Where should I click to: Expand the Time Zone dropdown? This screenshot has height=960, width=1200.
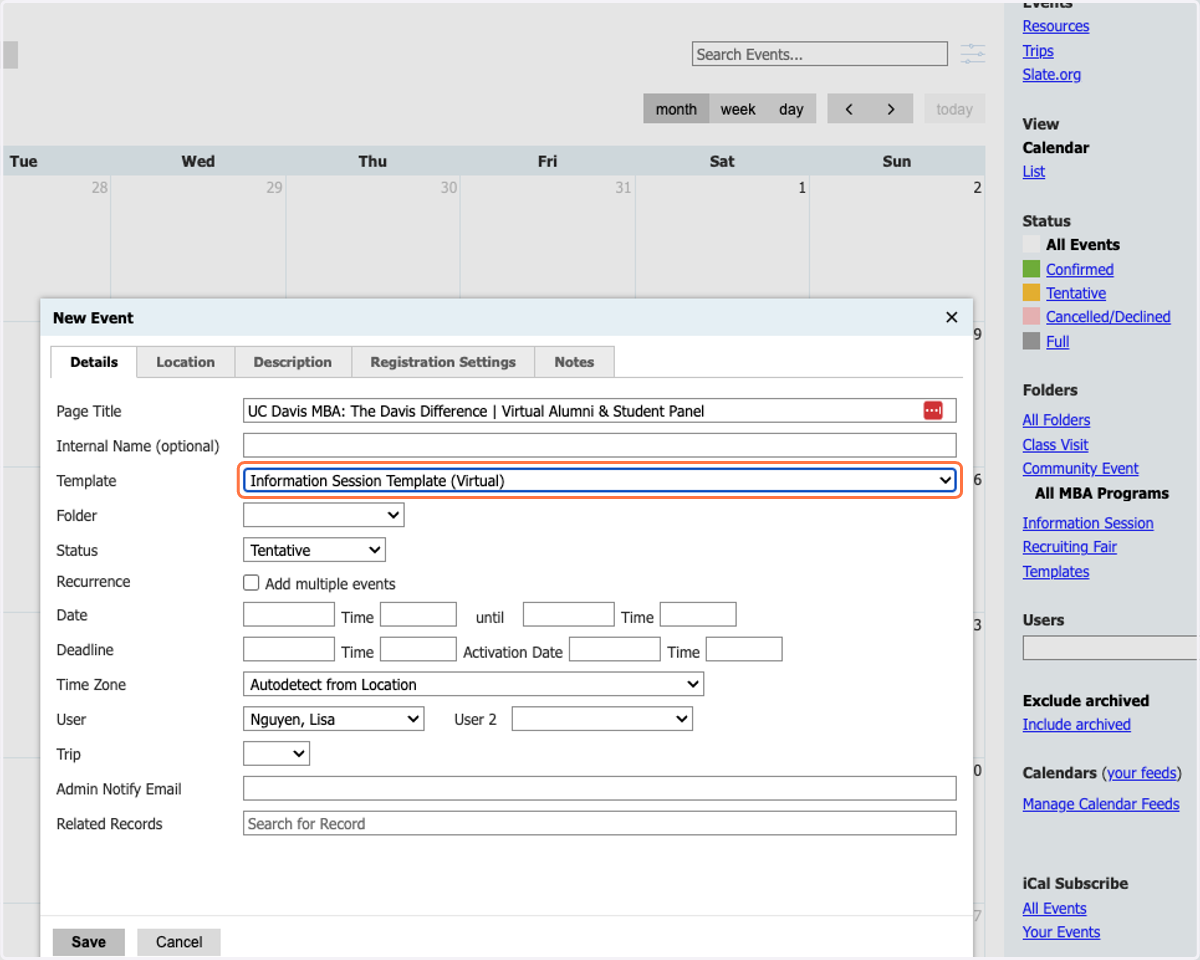point(473,685)
